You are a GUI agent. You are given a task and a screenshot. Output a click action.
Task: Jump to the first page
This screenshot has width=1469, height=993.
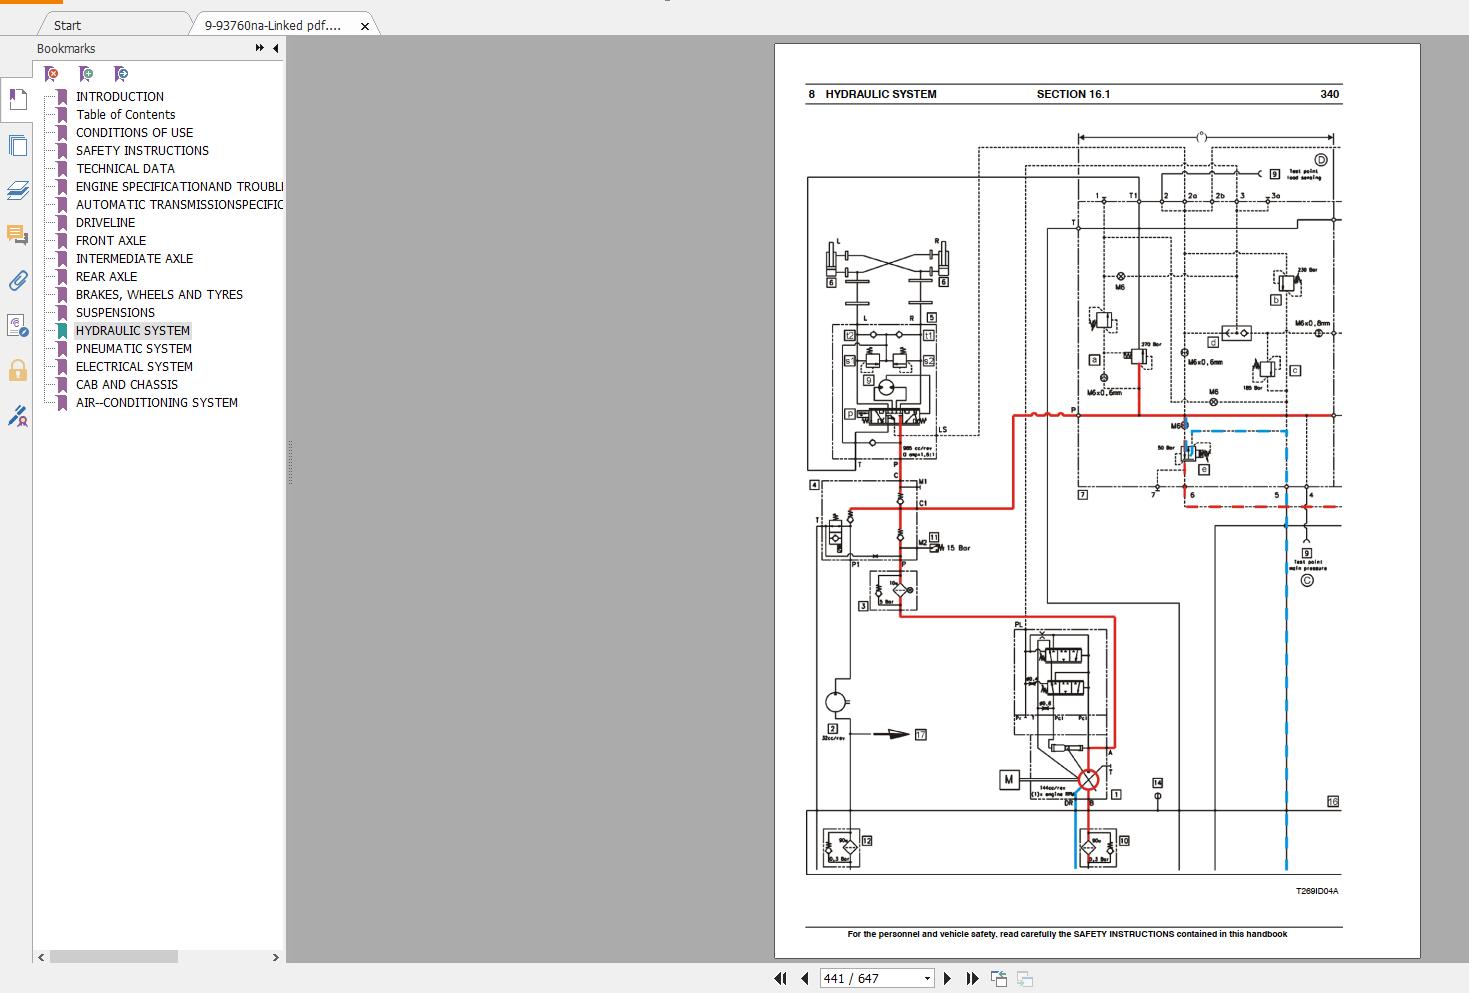[781, 978]
